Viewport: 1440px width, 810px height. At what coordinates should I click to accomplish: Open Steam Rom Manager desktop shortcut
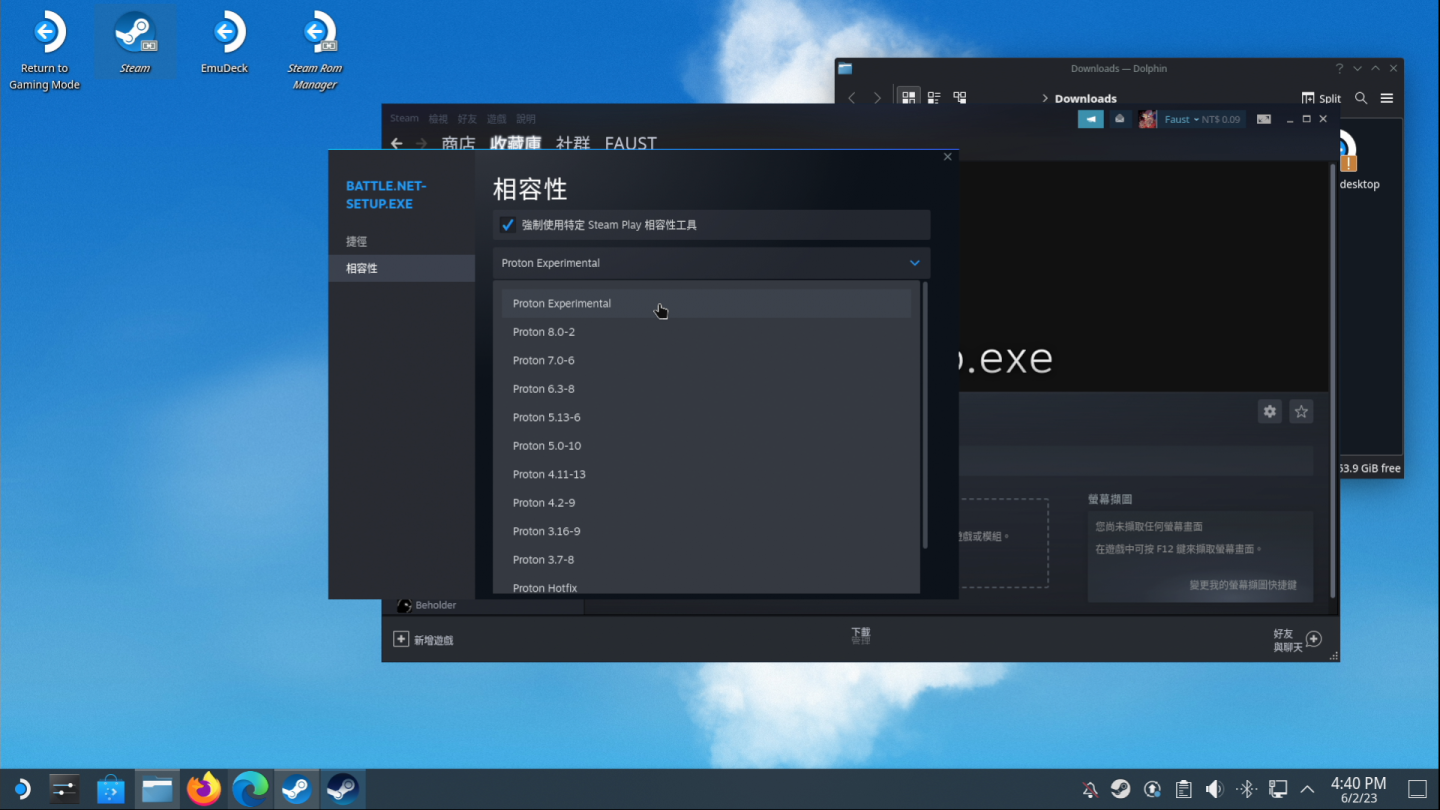315,51
